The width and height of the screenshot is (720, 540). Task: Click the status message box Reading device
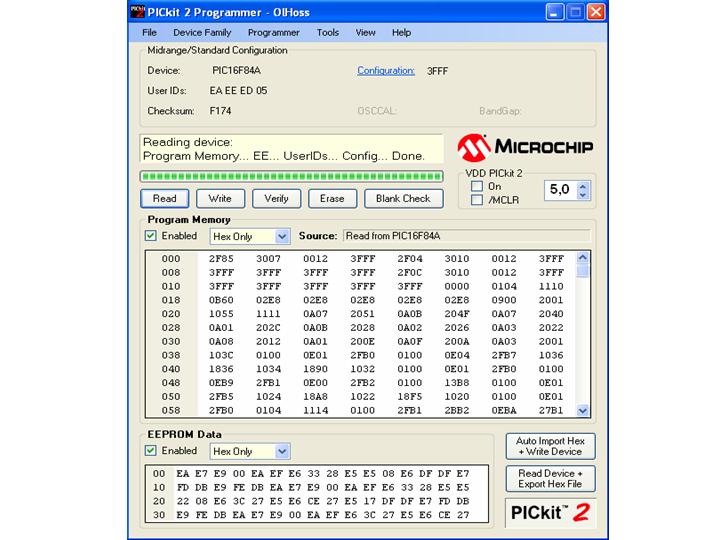tap(292, 149)
